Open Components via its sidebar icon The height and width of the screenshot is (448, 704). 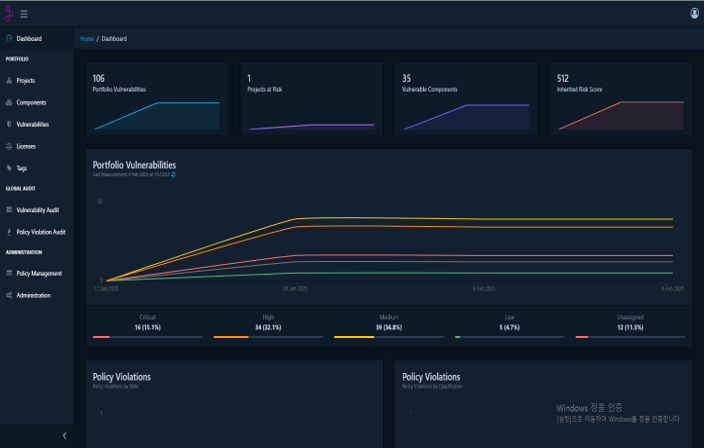pos(9,102)
